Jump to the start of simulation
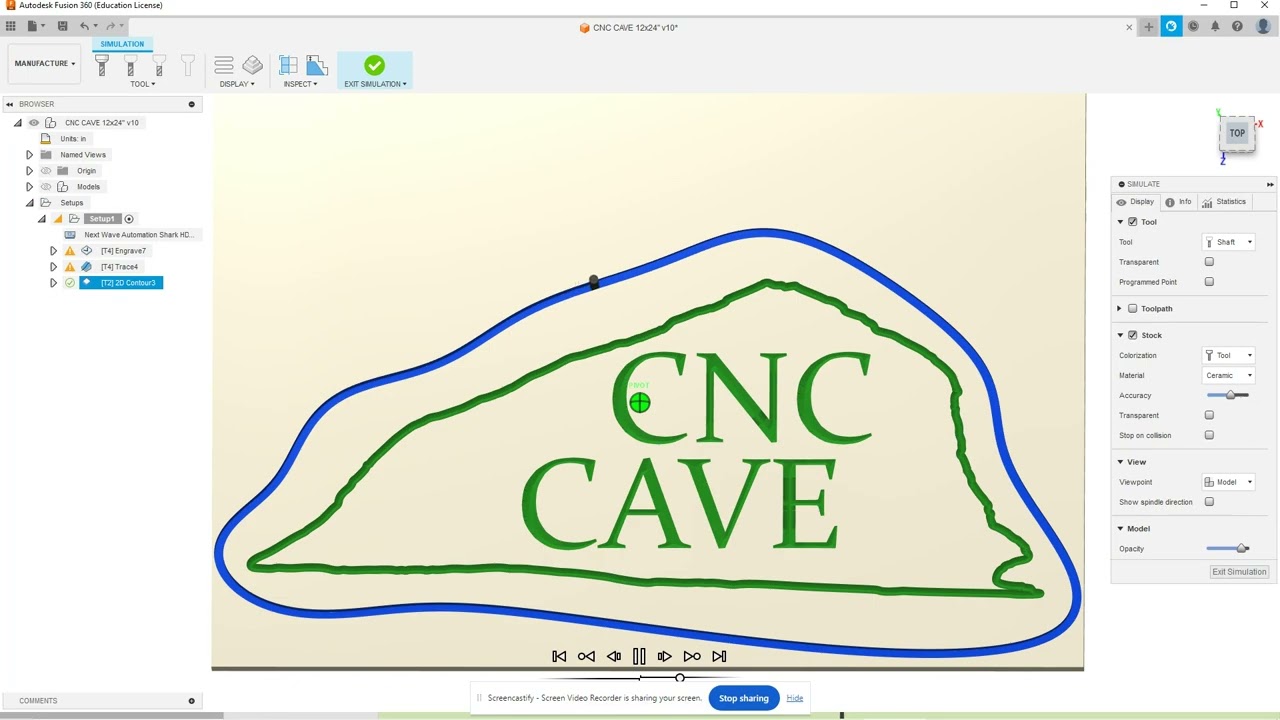The width and height of the screenshot is (1280, 720). click(x=559, y=656)
